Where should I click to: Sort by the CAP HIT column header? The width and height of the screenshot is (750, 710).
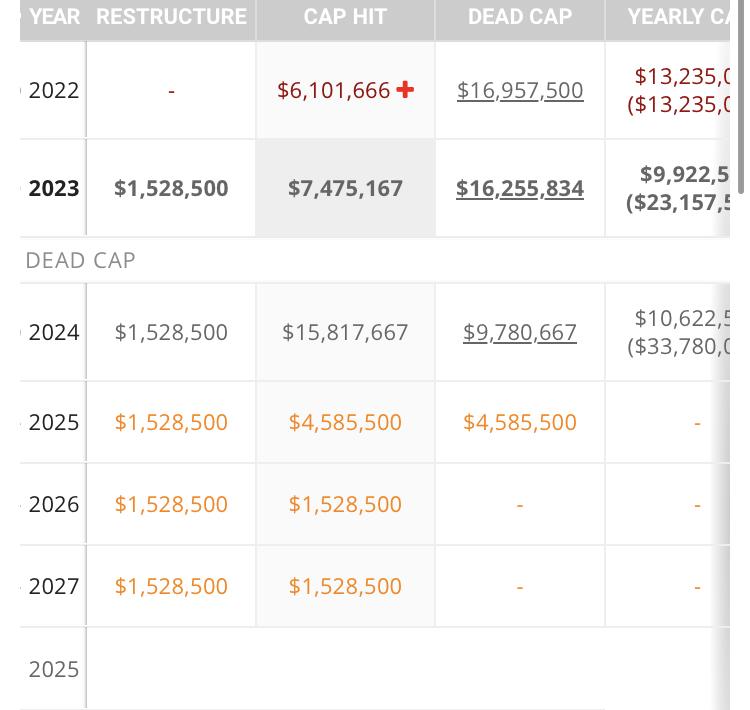[x=345, y=17]
